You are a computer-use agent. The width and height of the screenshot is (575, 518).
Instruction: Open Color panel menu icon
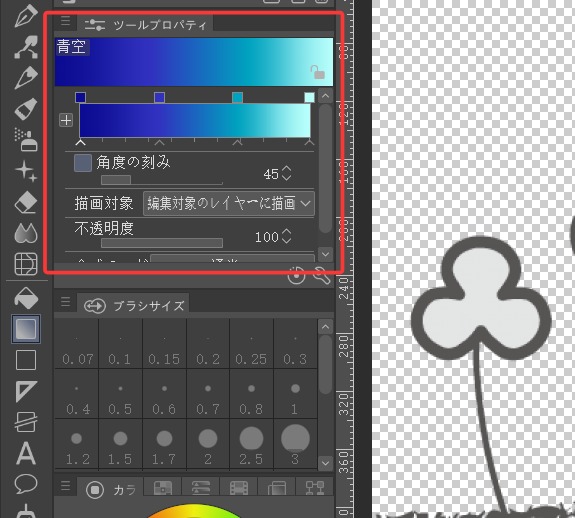(65, 486)
